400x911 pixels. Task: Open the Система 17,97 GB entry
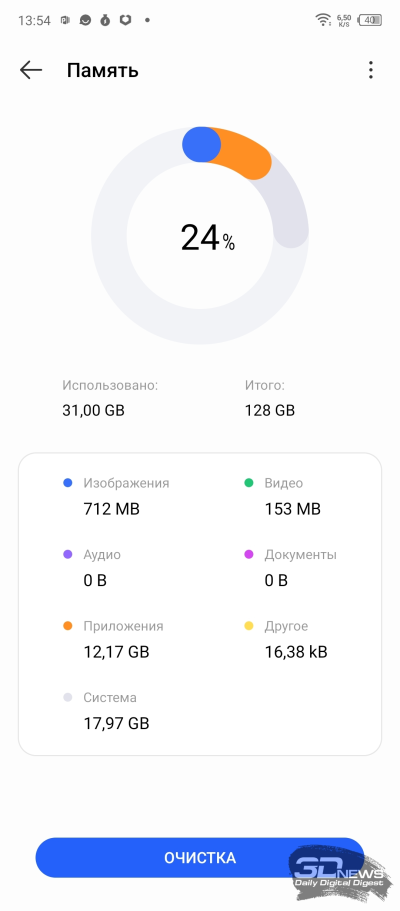pos(106,711)
